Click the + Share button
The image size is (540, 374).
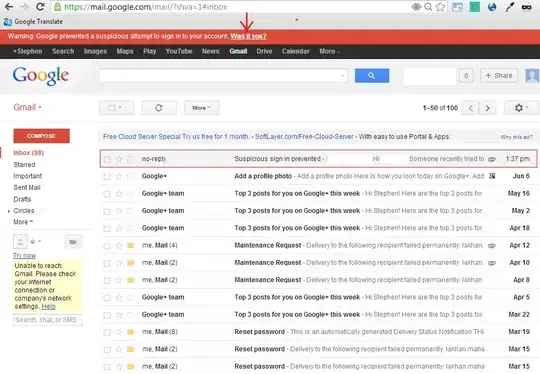point(499,75)
